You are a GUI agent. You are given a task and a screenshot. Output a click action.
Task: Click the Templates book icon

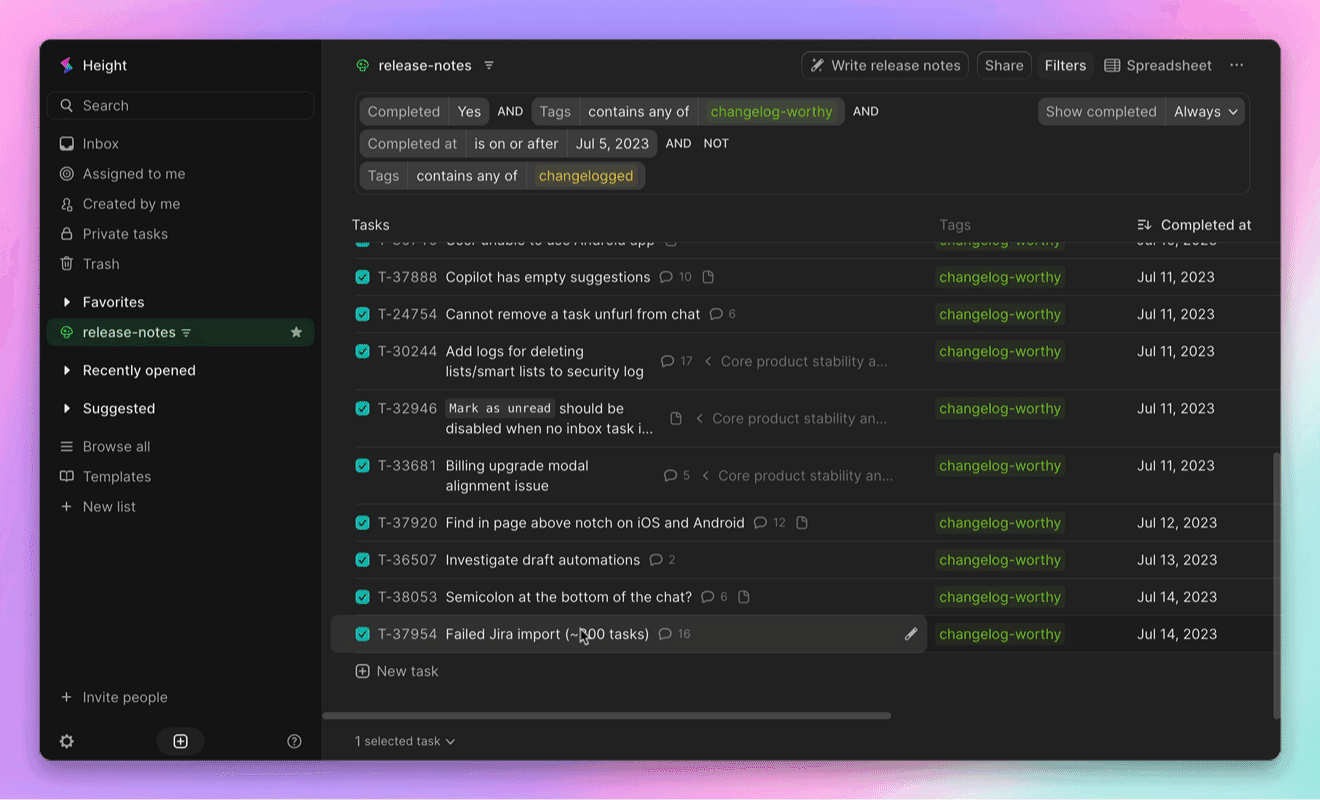[x=66, y=477]
